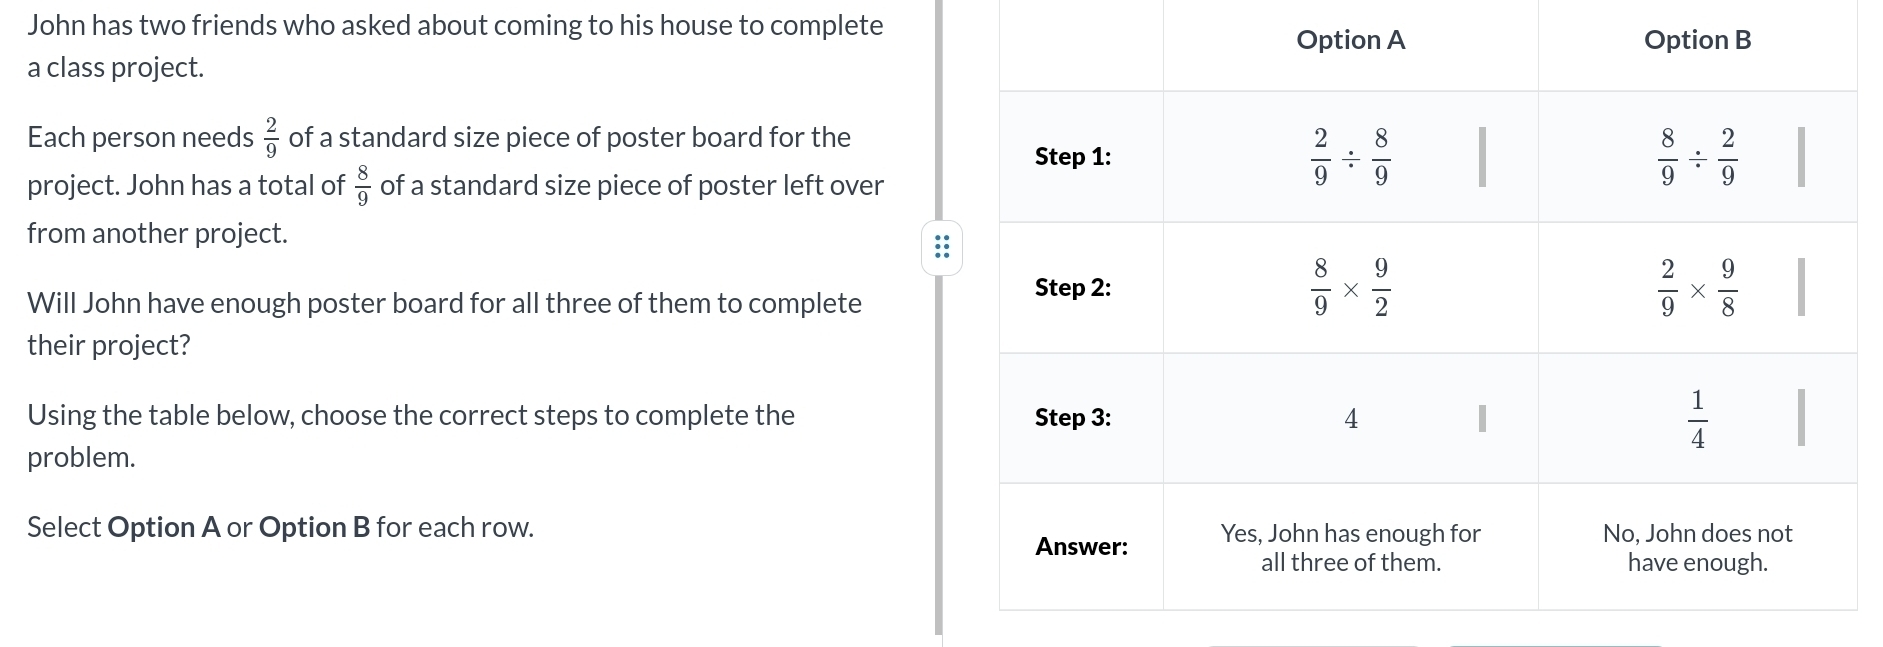Click the Answer row label
1883x647 pixels.
pyautogui.click(x=1081, y=546)
